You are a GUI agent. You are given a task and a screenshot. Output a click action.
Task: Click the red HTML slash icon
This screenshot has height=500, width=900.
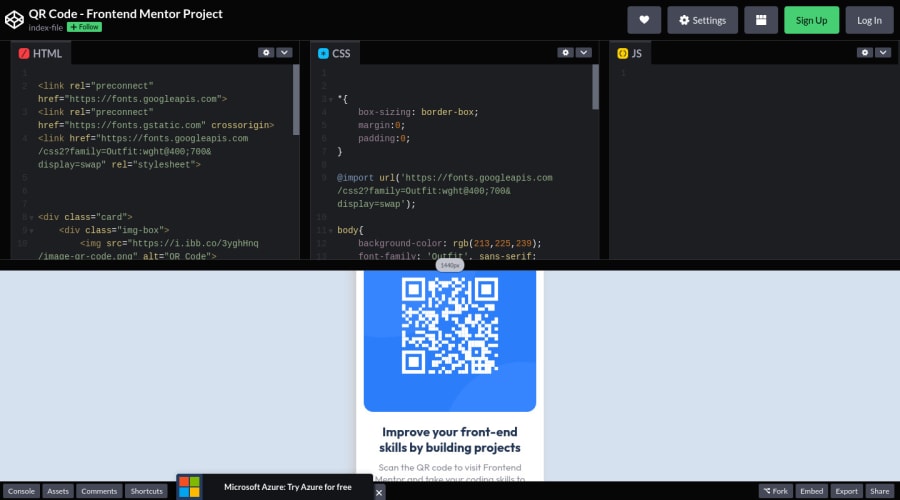coord(24,53)
